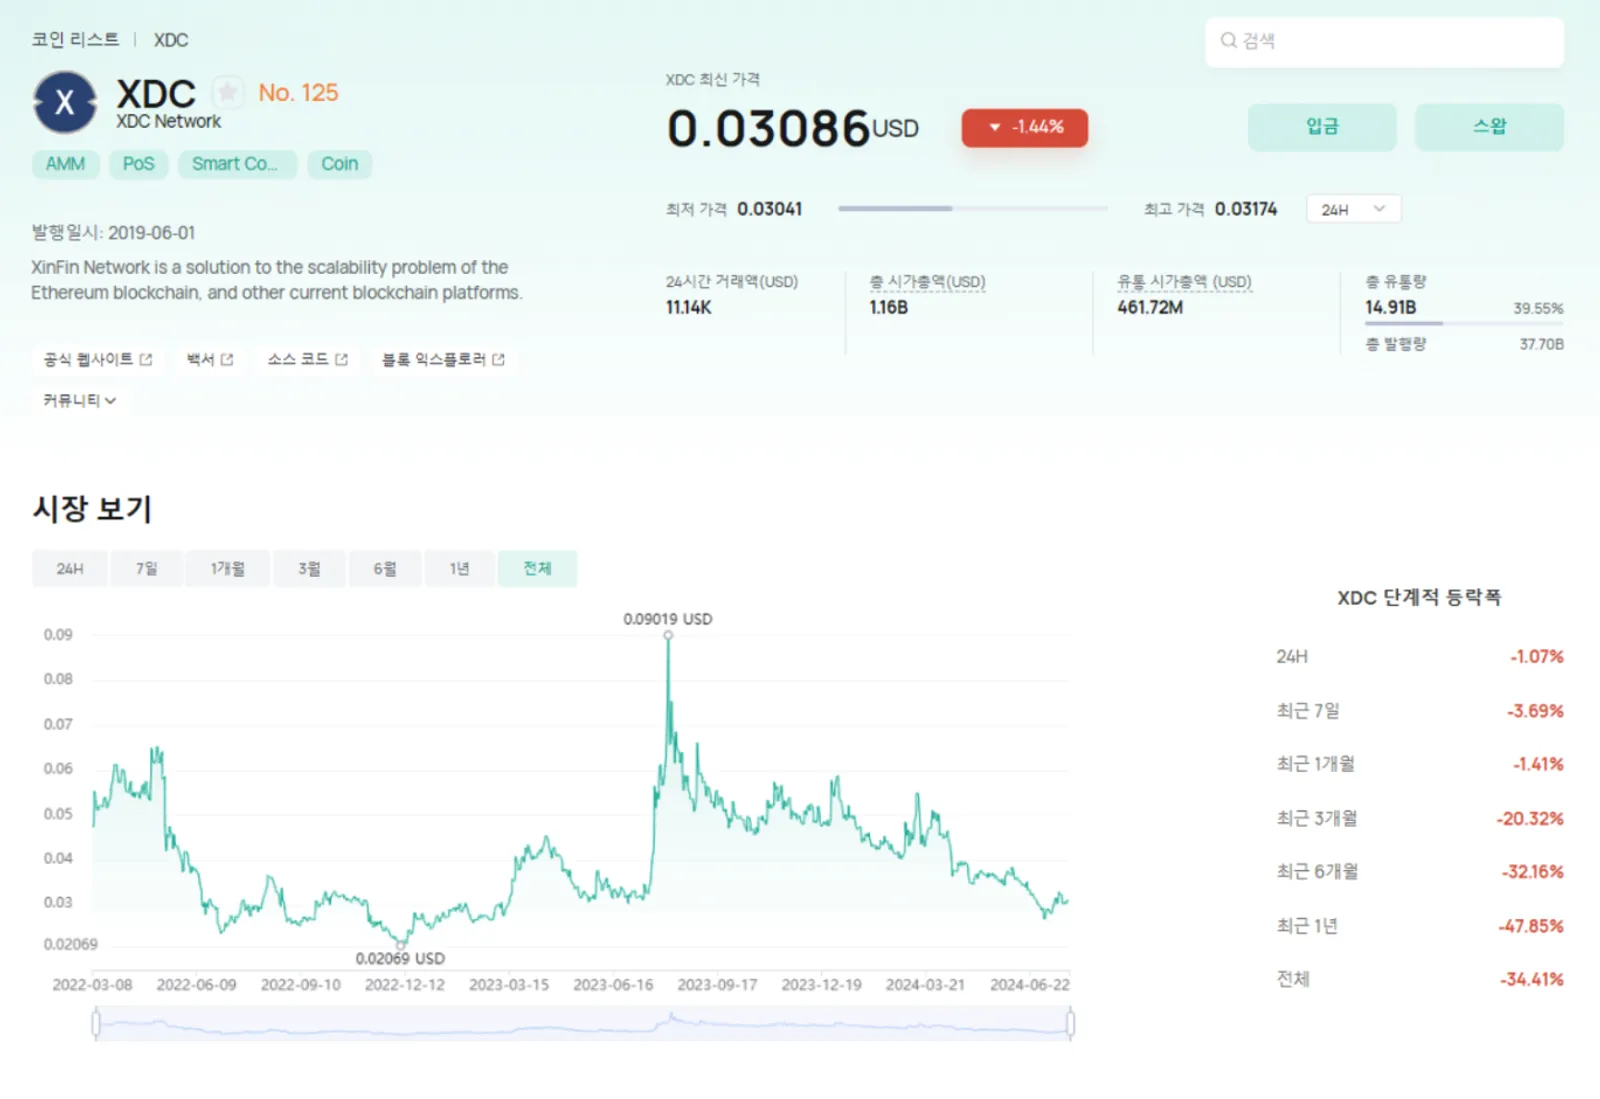Click the left chart range slider handle

pos(96,1023)
